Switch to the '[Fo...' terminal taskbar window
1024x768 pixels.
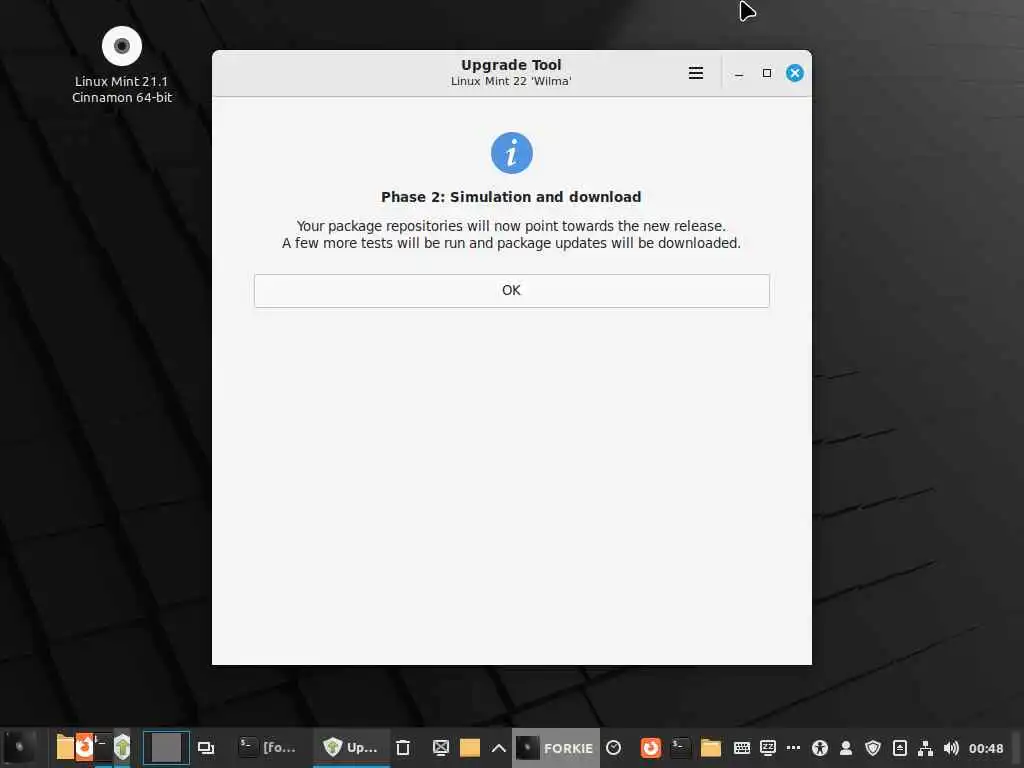pos(267,748)
